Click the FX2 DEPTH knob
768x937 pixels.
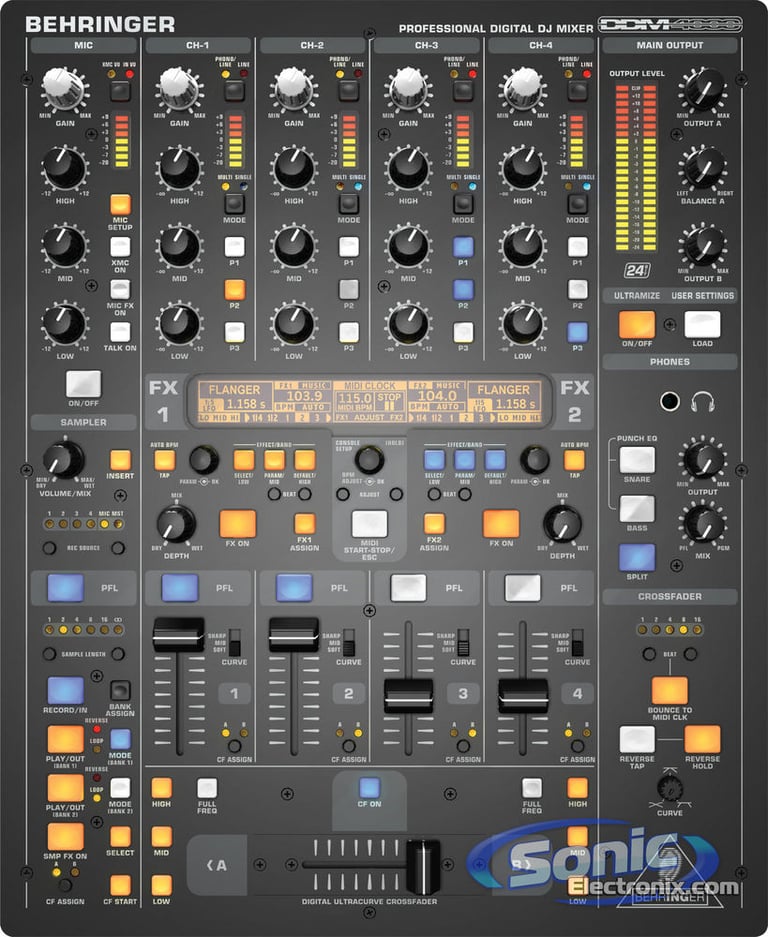pyautogui.click(x=562, y=524)
